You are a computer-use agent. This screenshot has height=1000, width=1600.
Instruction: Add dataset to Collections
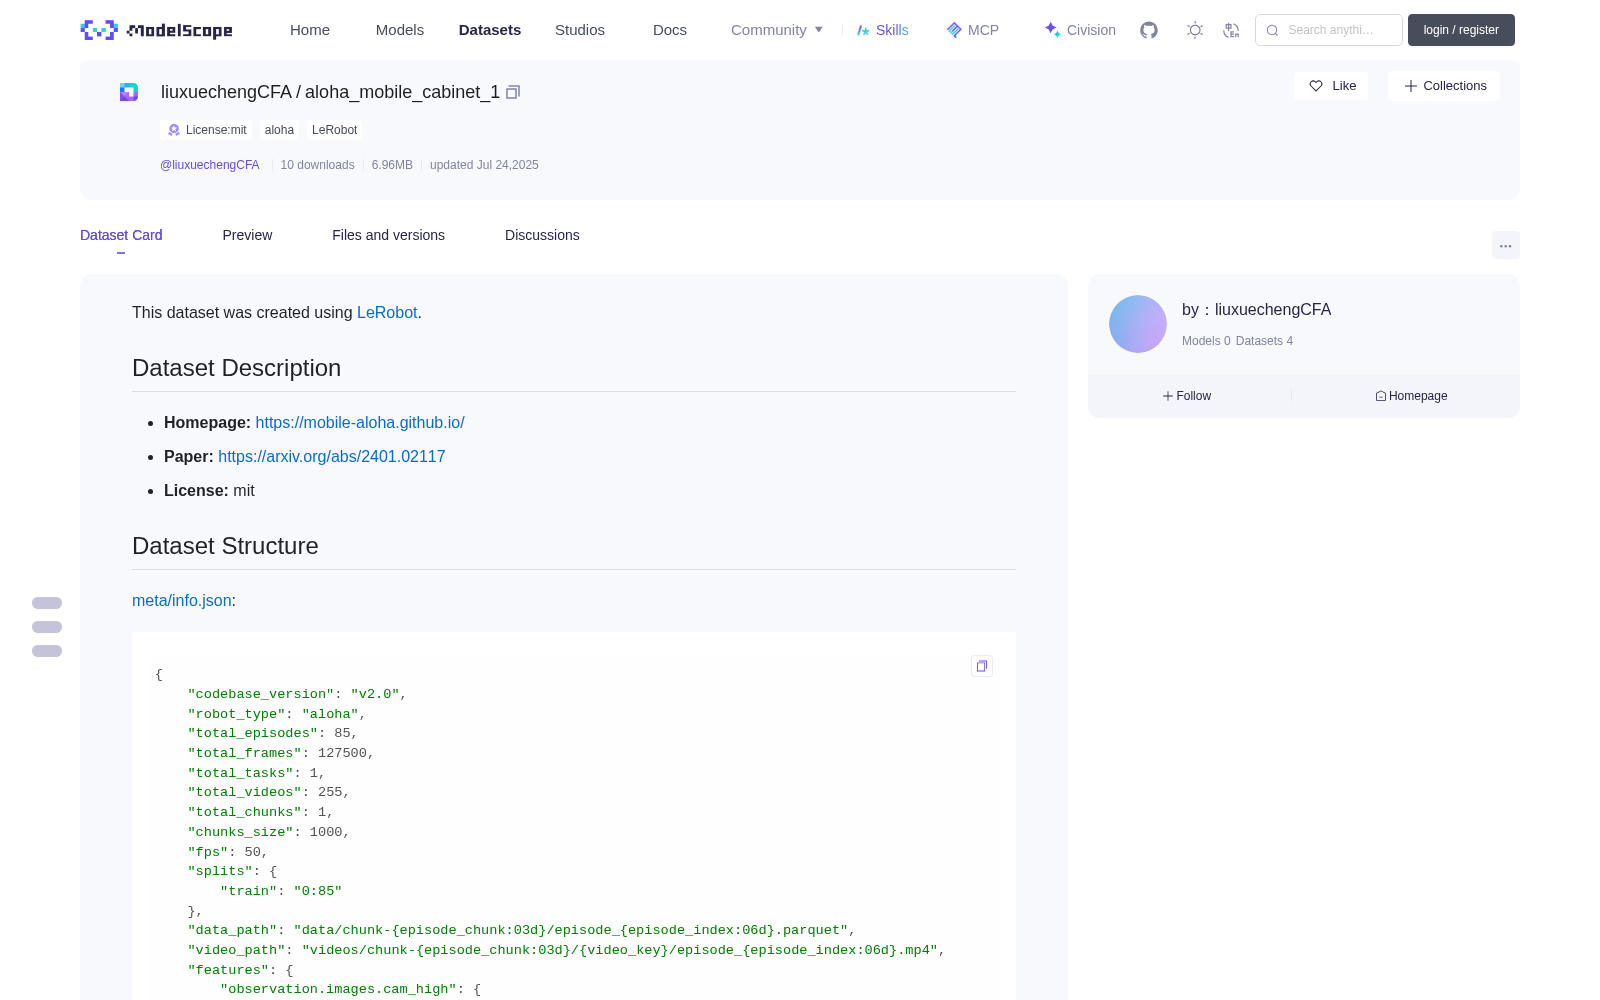point(1444,86)
